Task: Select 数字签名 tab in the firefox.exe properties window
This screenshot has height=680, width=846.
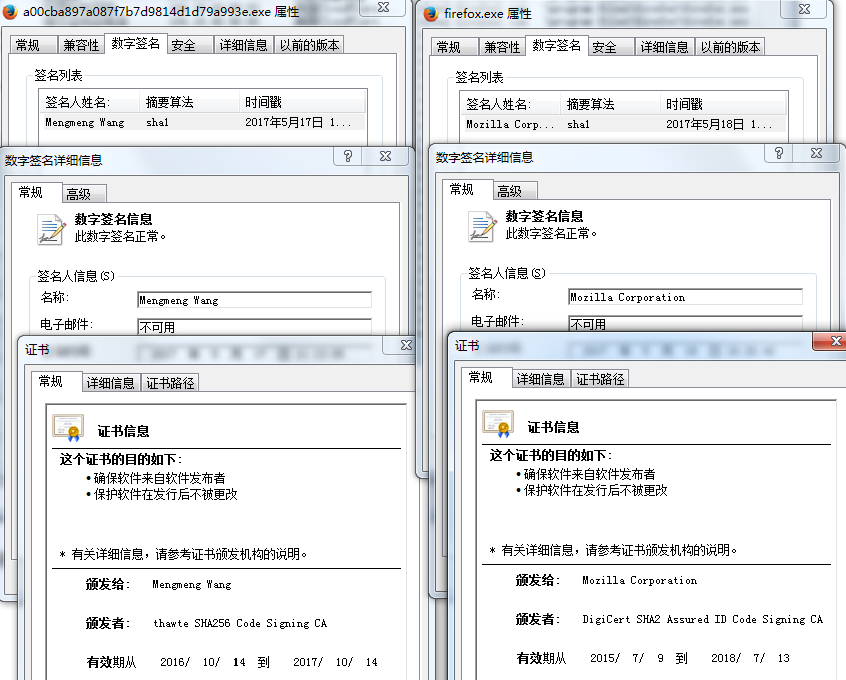Action: tap(556, 45)
